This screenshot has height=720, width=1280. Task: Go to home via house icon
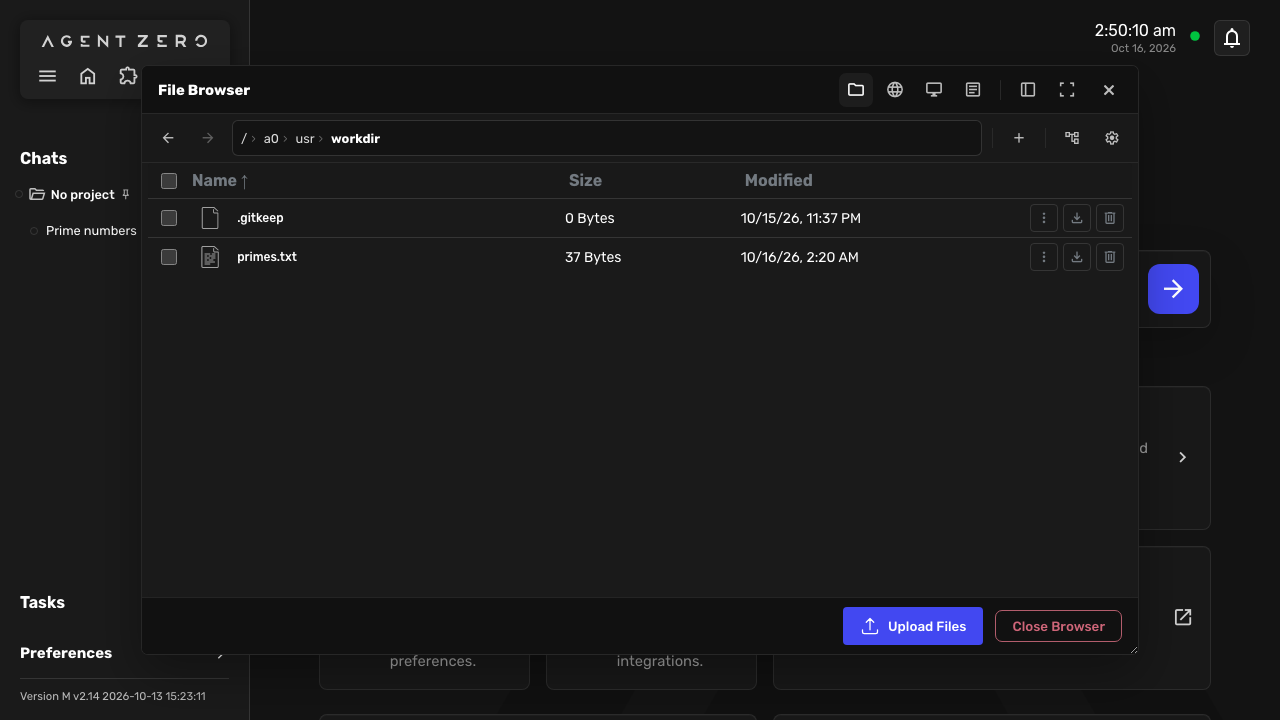point(88,76)
